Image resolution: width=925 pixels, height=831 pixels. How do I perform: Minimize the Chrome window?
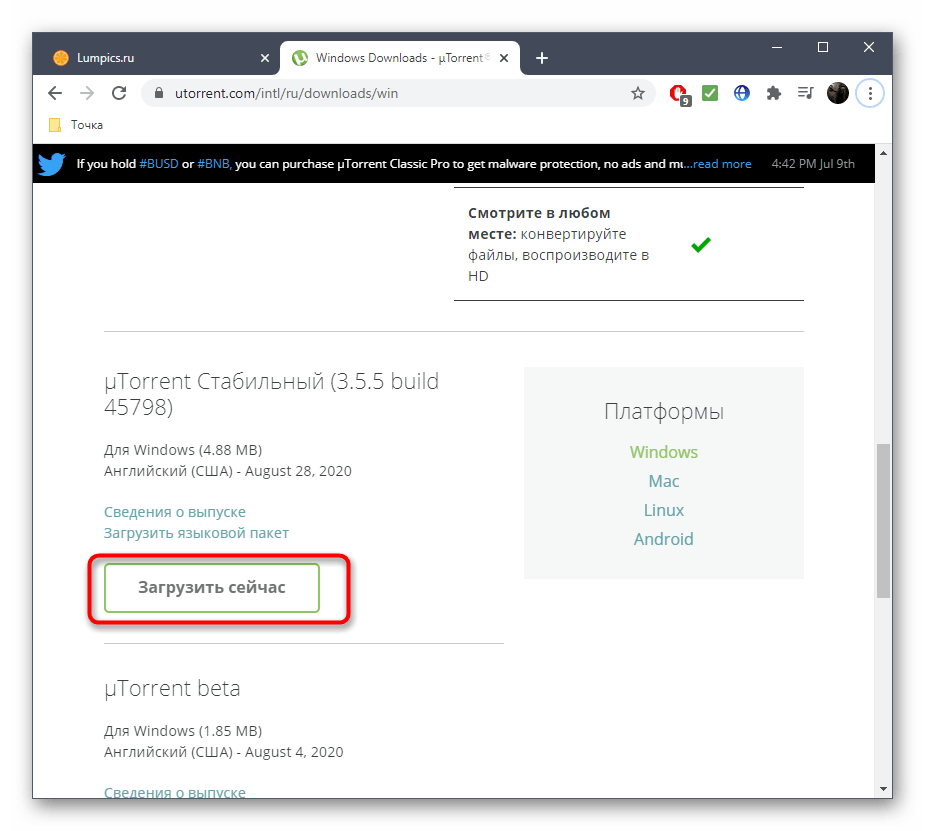(777, 47)
